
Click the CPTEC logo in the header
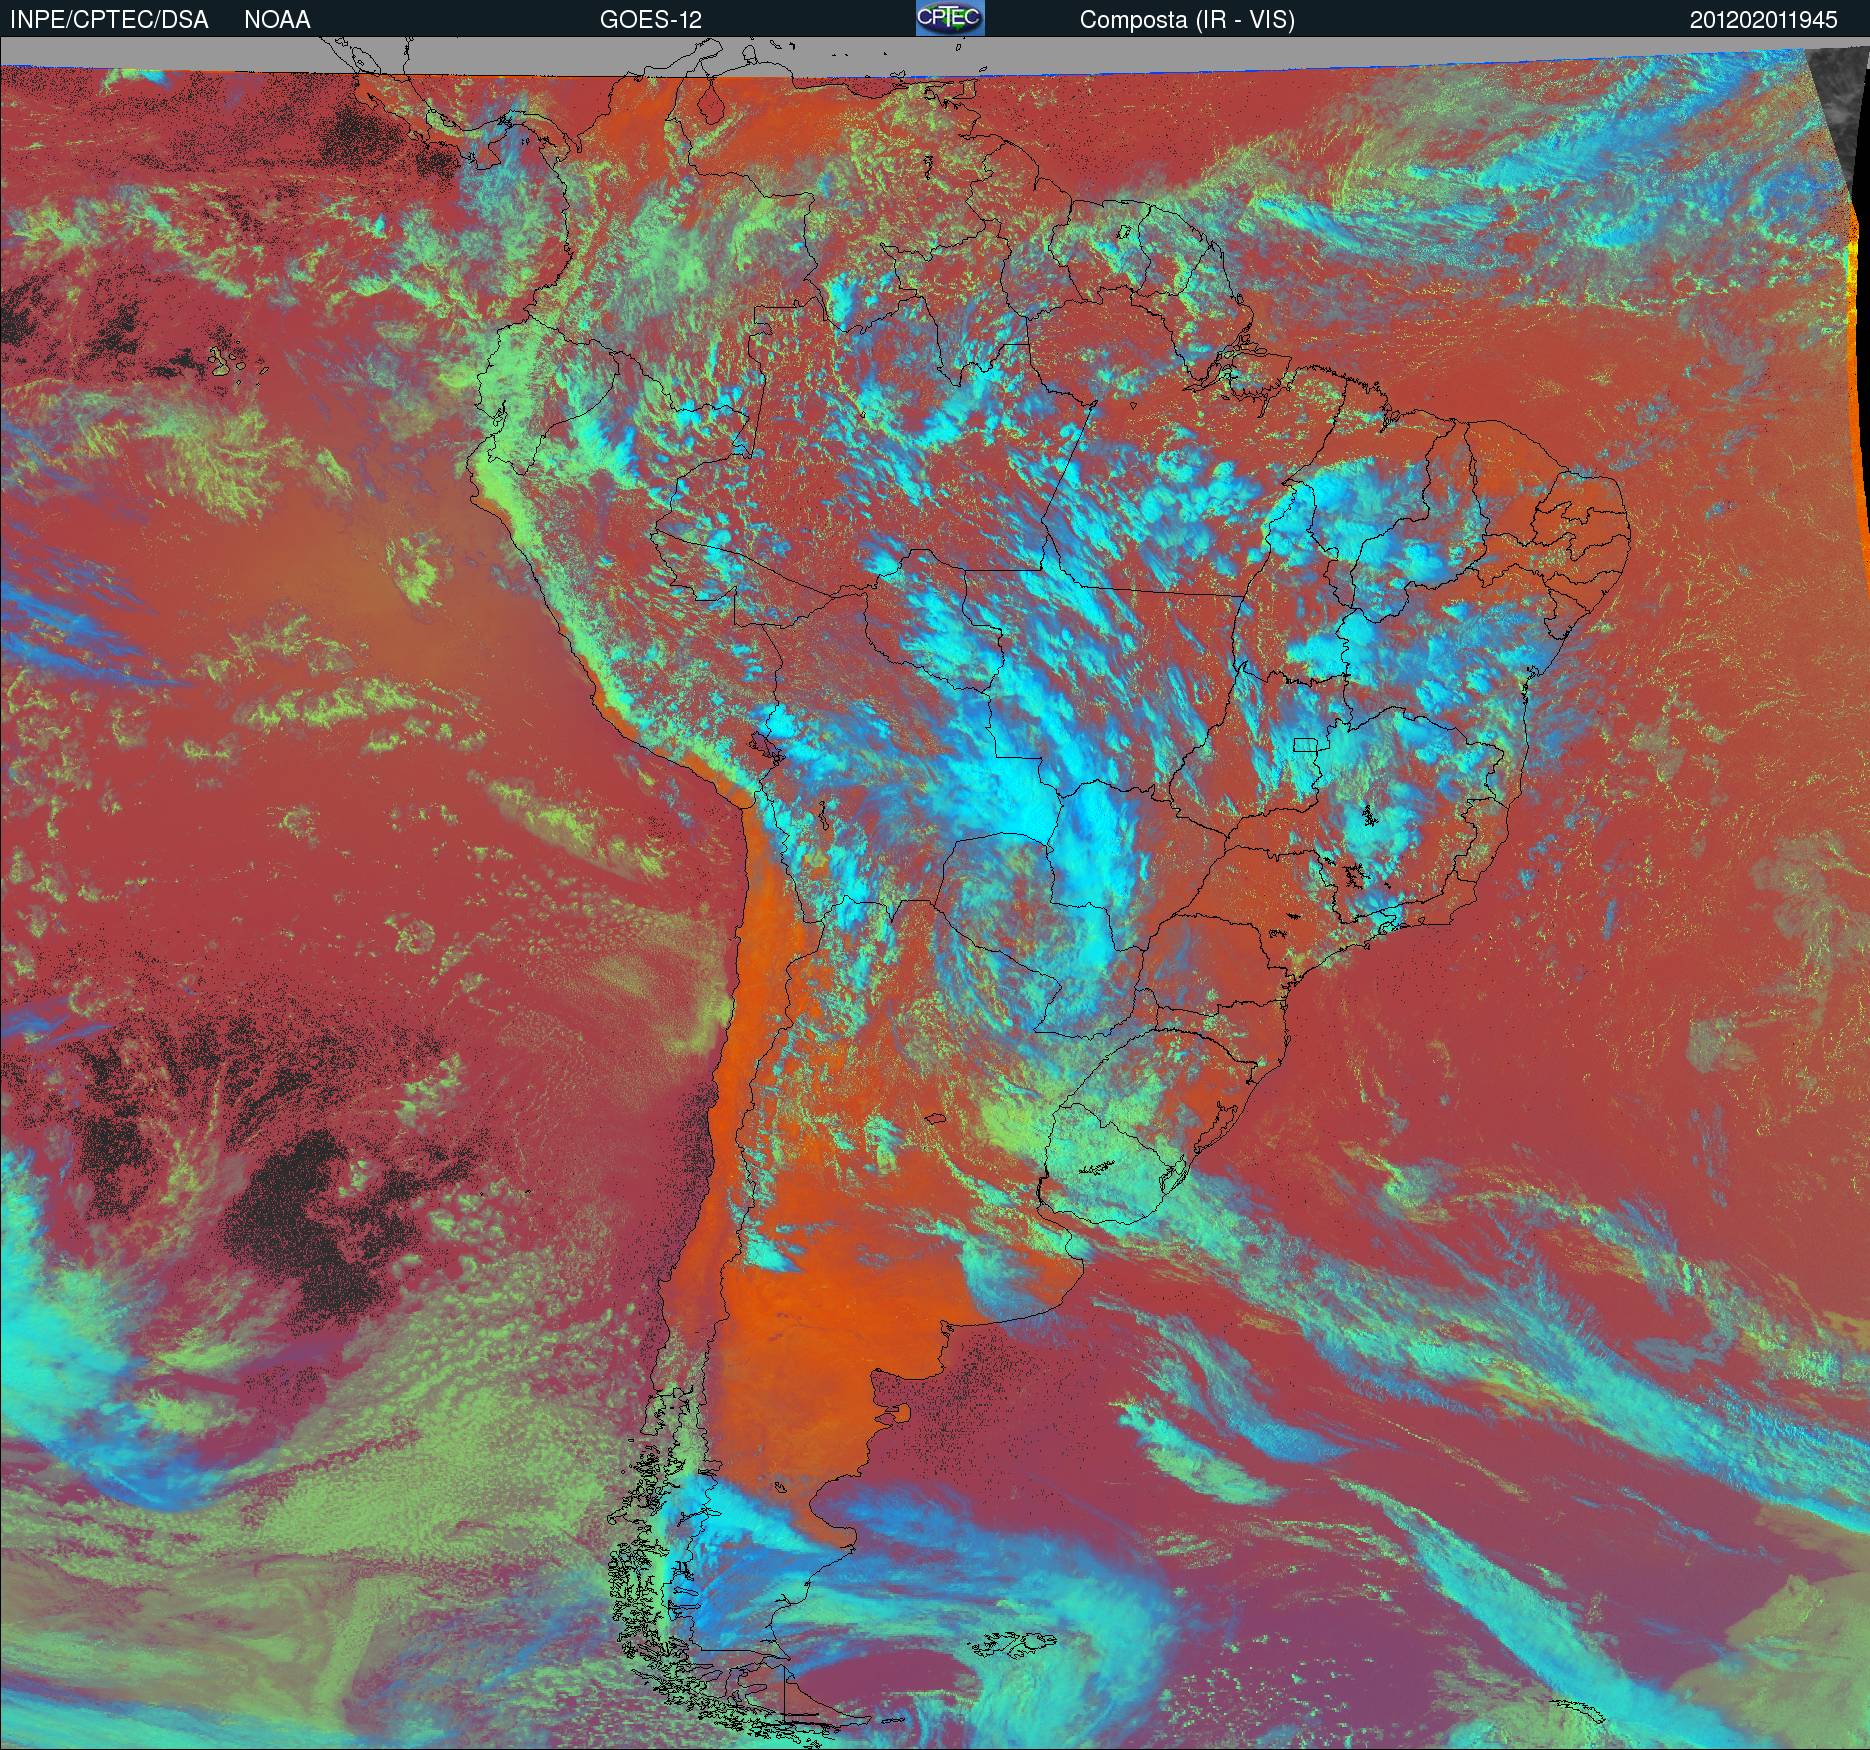coord(950,18)
